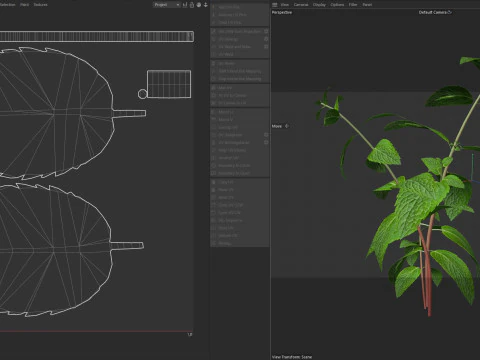The image size is (480, 360).
Task: Click the Mirror V icon
Action: pos(214,119)
